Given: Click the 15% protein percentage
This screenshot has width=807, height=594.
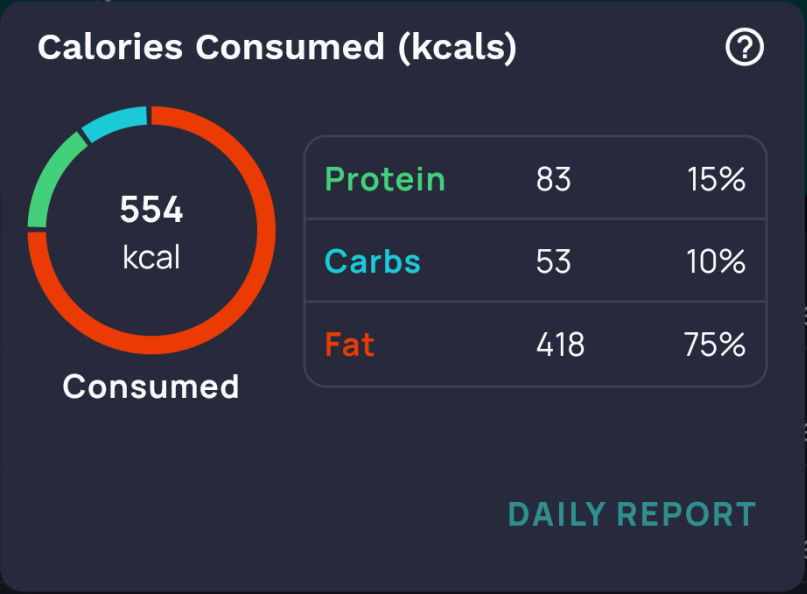Looking at the screenshot, I should coord(716,180).
